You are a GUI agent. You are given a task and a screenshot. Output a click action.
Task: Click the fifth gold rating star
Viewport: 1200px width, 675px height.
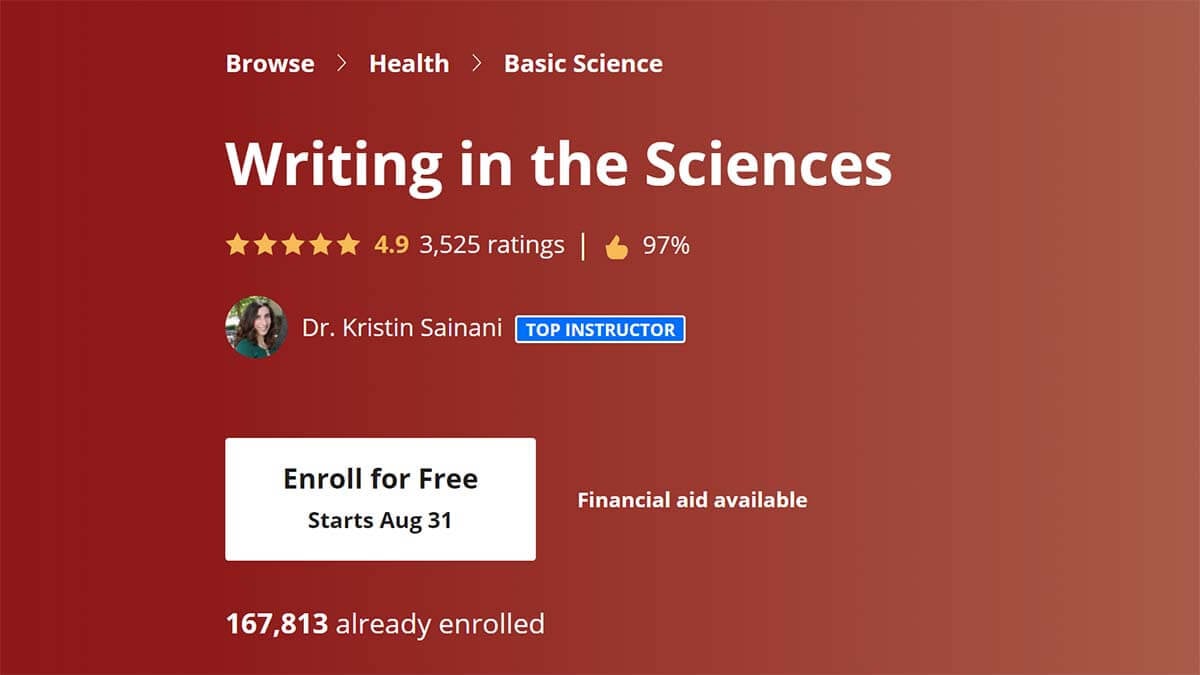tap(348, 245)
